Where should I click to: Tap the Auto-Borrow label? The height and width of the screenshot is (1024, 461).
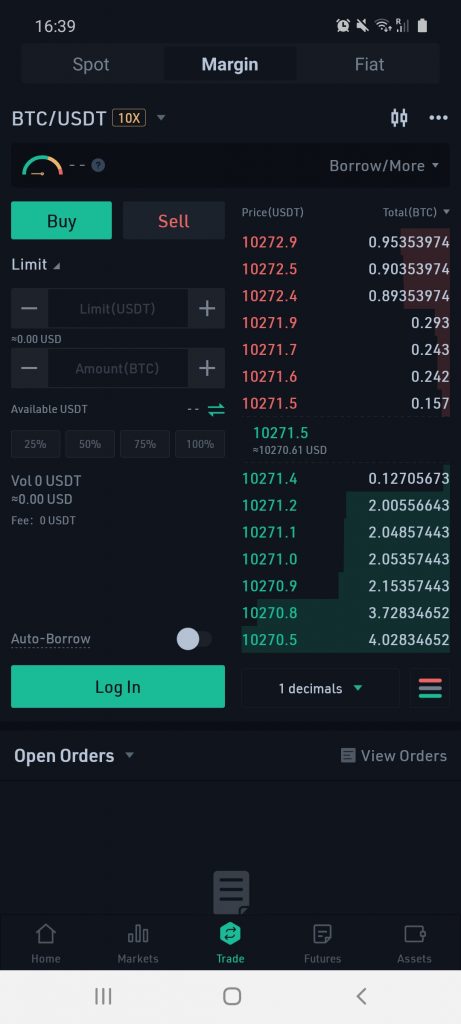[x=51, y=639]
